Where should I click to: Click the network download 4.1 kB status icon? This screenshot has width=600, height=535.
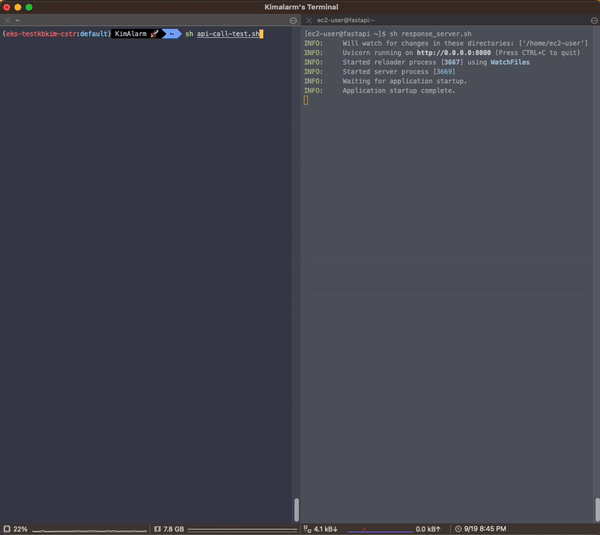pyautogui.click(x=308, y=529)
